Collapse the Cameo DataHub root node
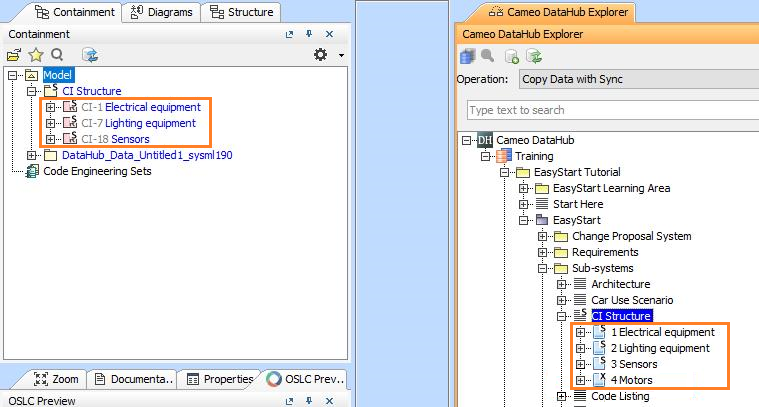759x407 pixels. (467, 140)
